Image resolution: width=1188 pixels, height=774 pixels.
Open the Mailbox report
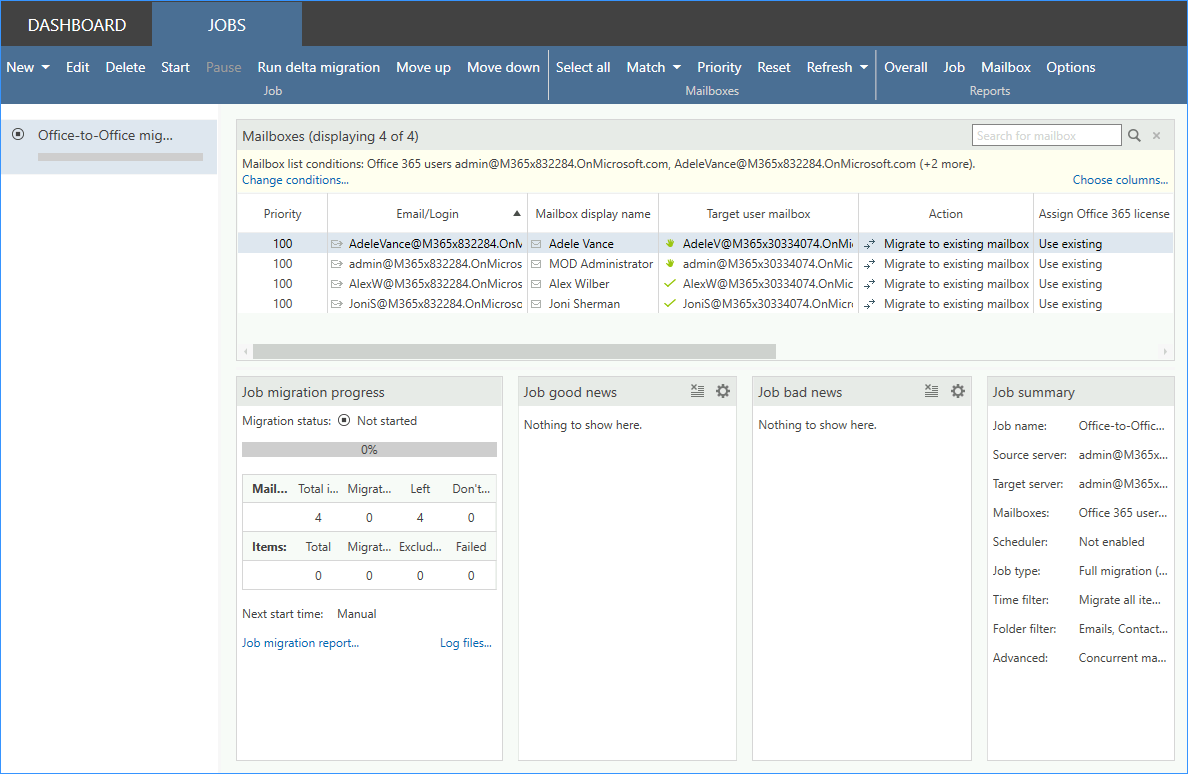[1005, 67]
